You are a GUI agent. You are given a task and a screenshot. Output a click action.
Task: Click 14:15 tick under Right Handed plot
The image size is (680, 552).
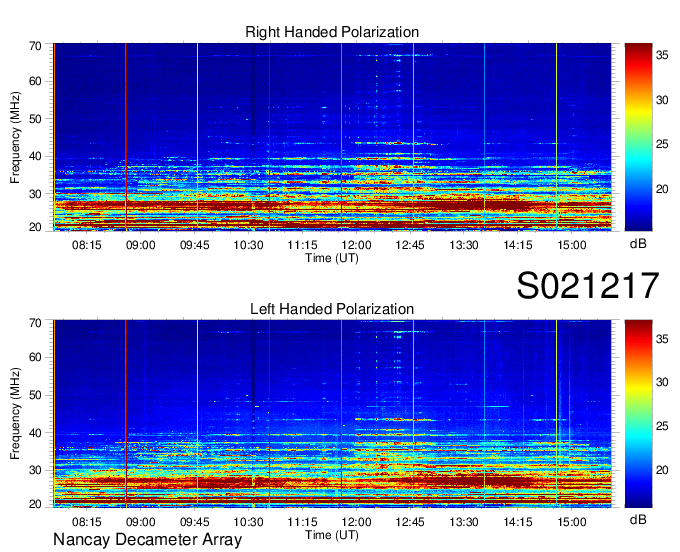[518, 245]
